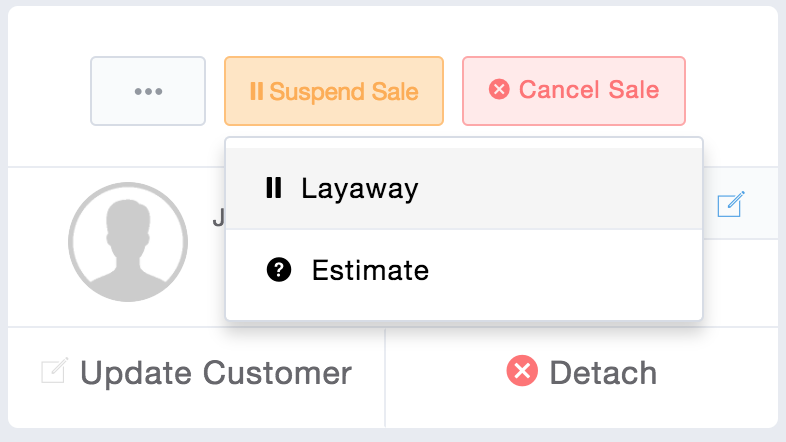Click the blue edit pencil icon
786x442 pixels.
click(x=731, y=205)
